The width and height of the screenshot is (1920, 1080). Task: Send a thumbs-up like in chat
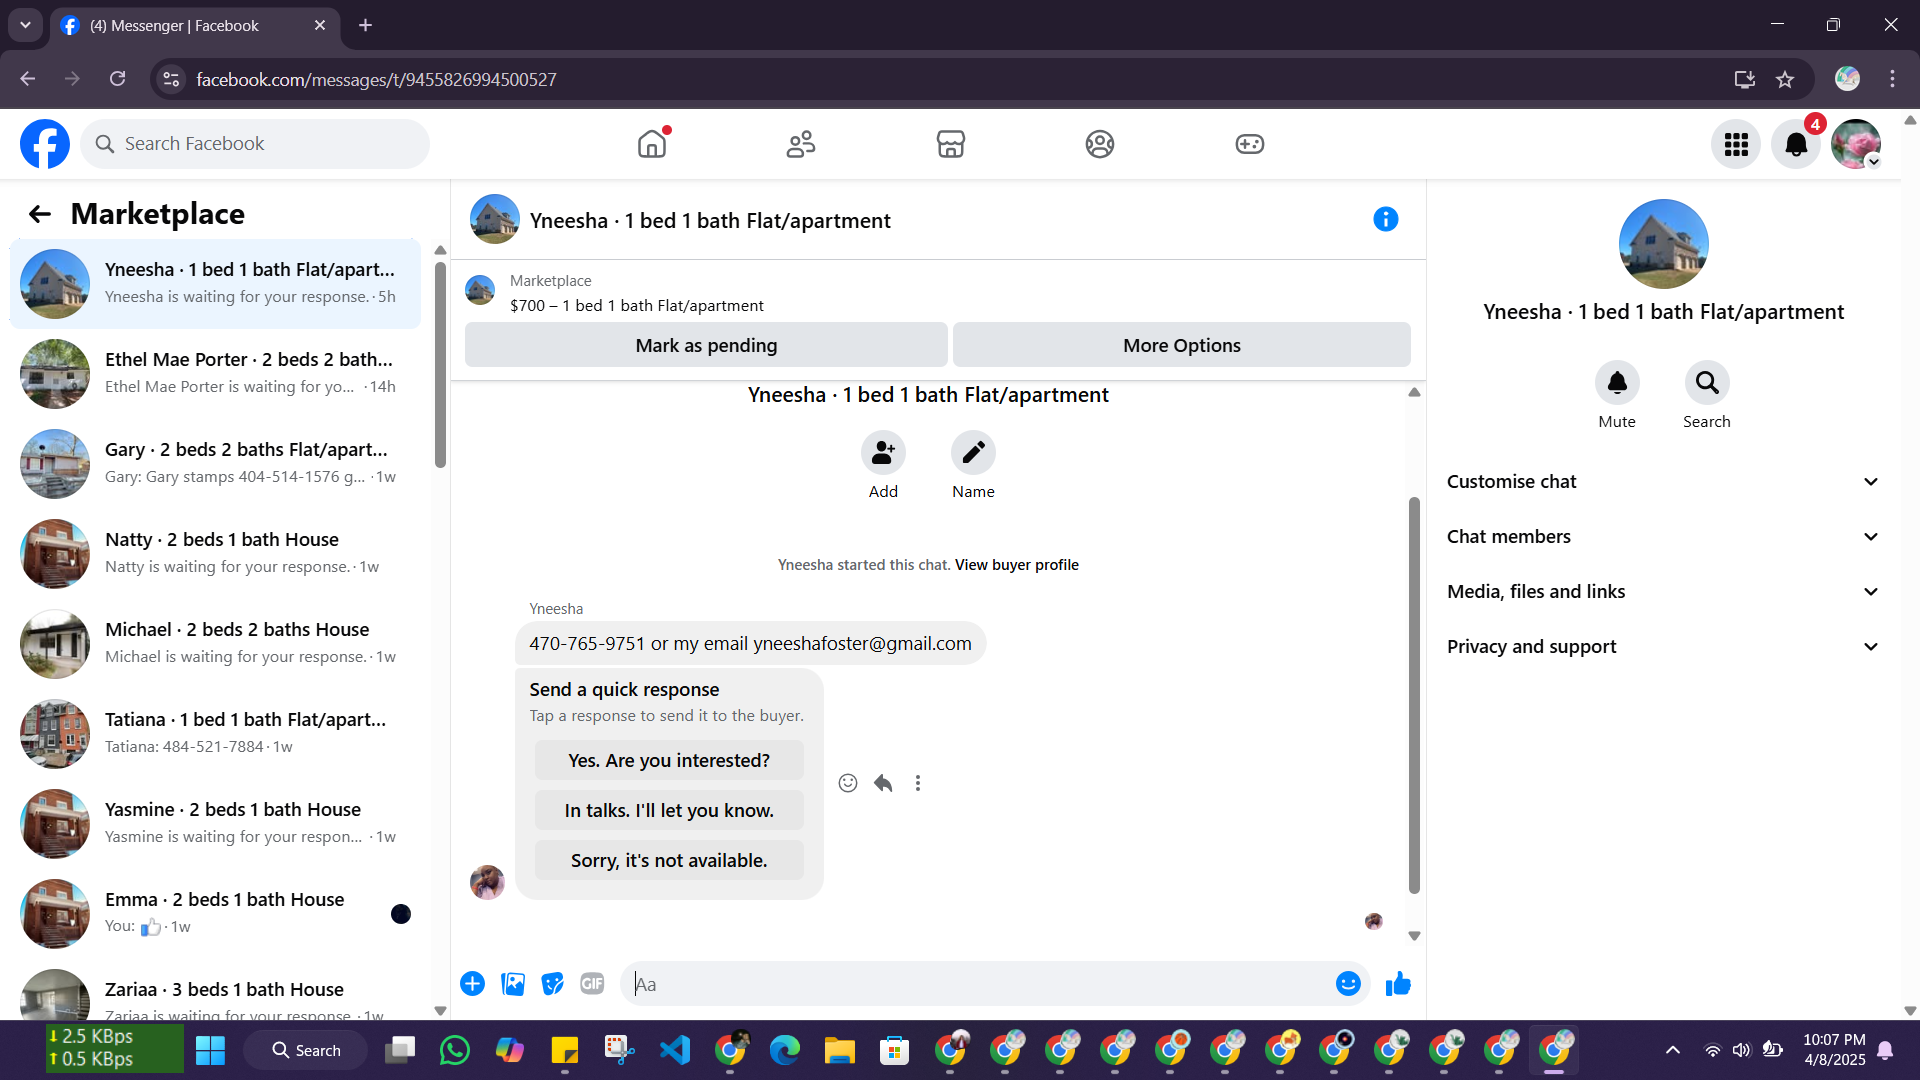click(1398, 984)
